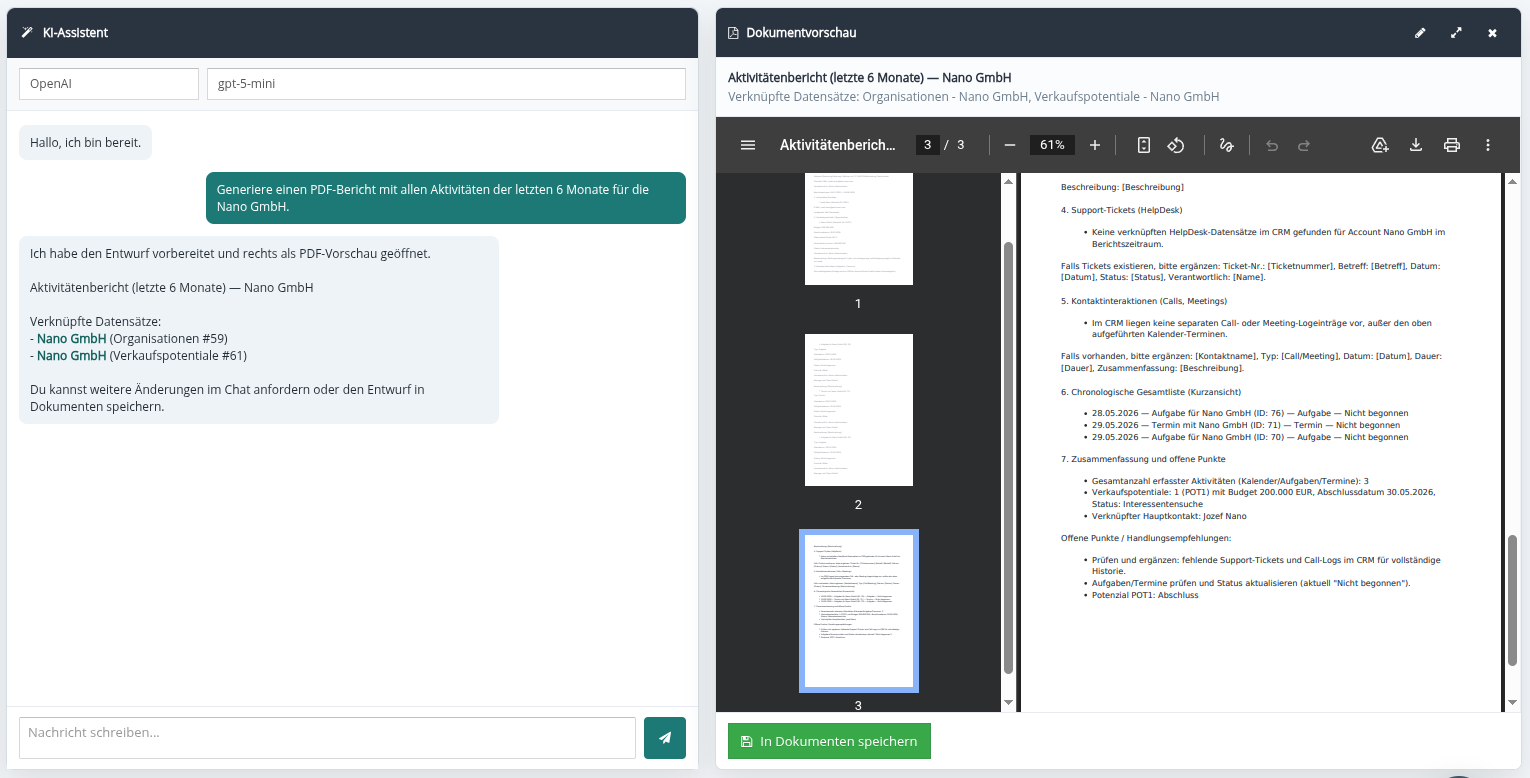Open the PDF viewer more actions menu
The height and width of the screenshot is (778, 1530).
coord(1488,145)
